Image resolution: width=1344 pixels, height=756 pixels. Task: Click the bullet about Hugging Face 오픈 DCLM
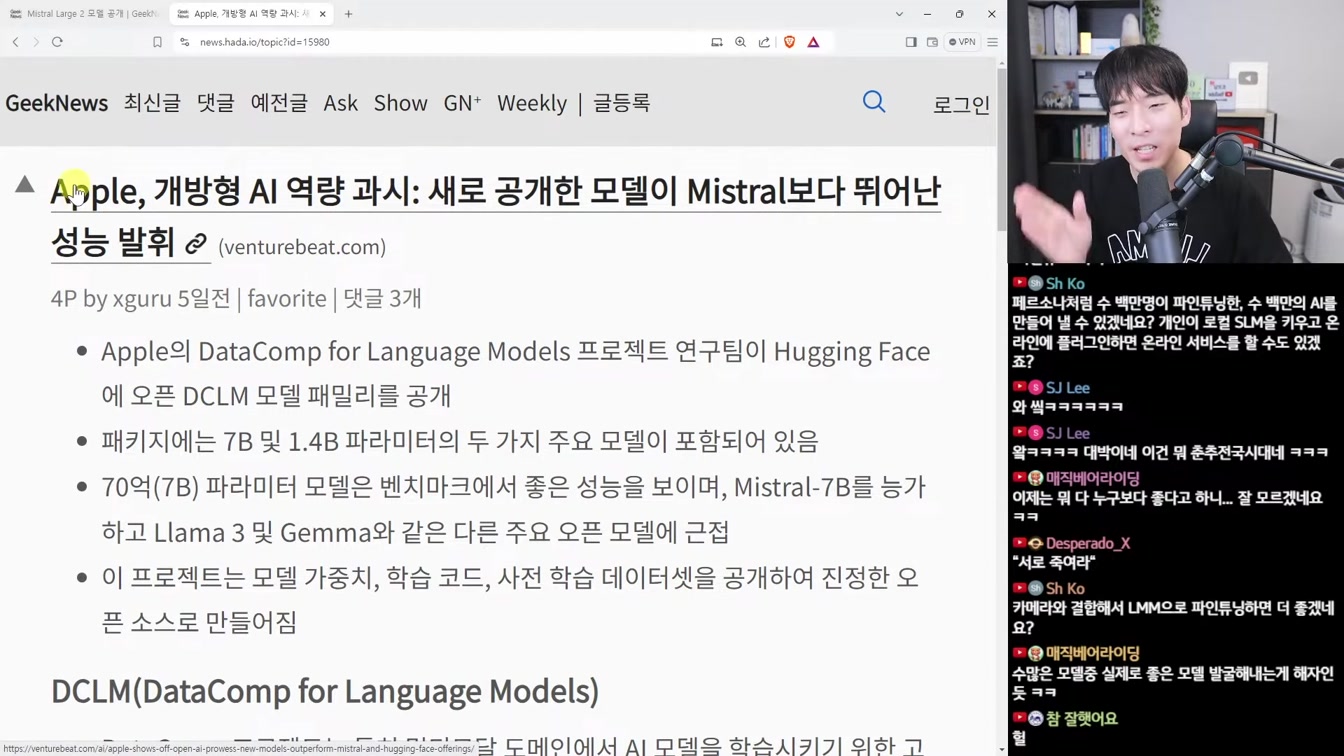tap(516, 373)
